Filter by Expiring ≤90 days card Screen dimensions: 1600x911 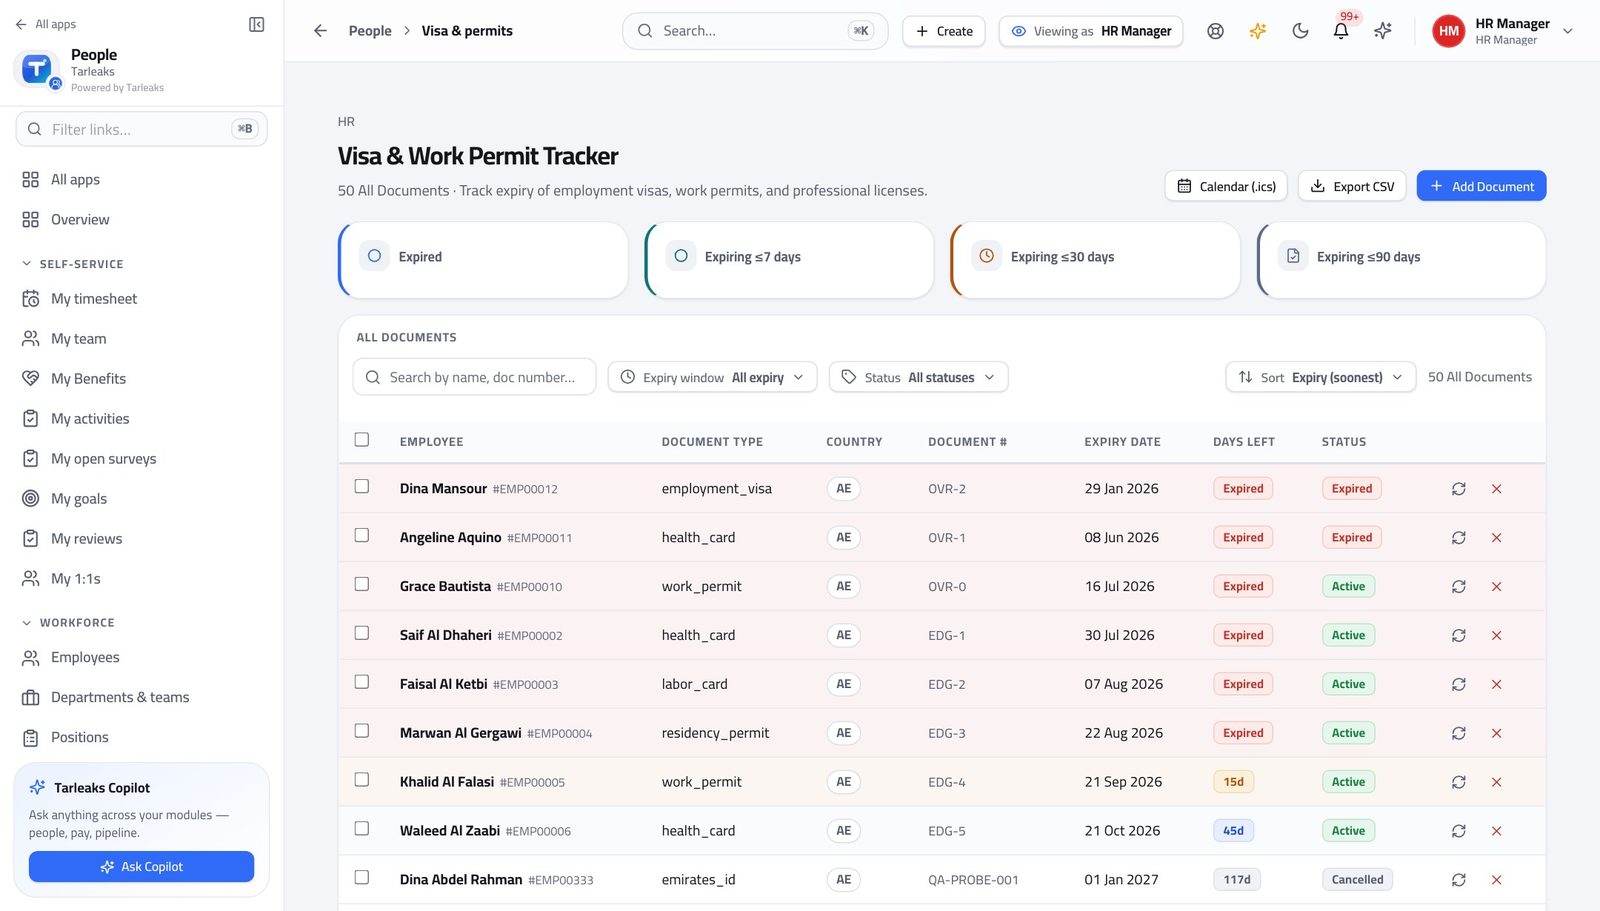(1401, 260)
